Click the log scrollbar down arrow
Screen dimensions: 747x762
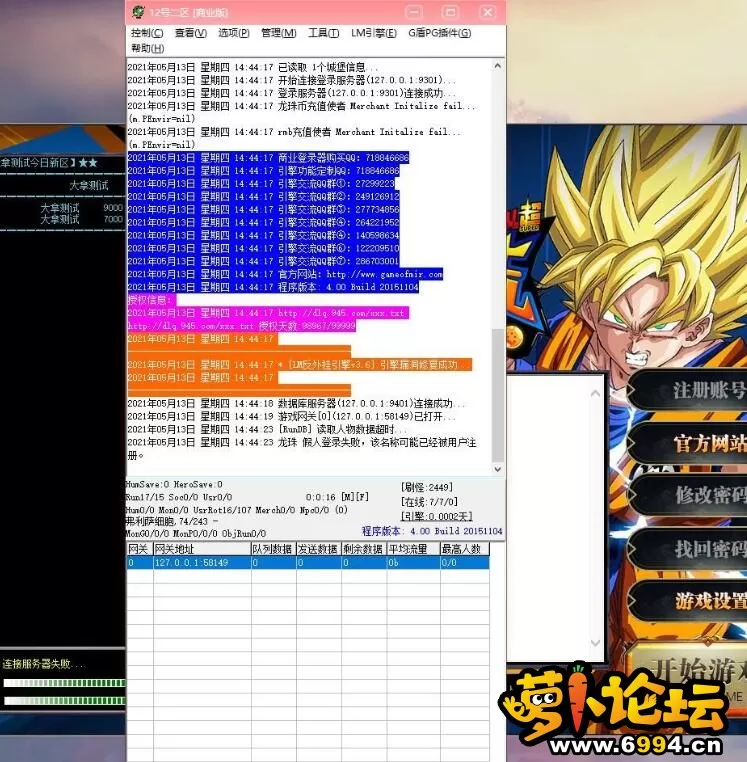497,469
